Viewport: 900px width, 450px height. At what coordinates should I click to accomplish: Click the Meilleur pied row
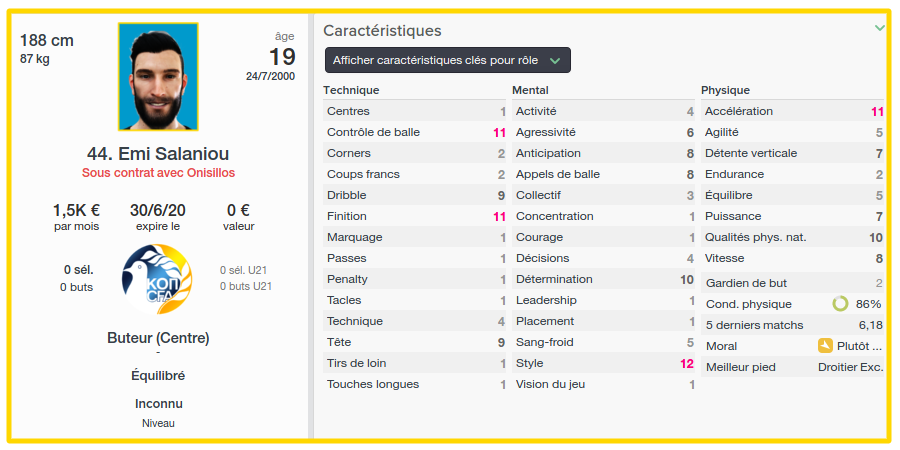point(793,367)
